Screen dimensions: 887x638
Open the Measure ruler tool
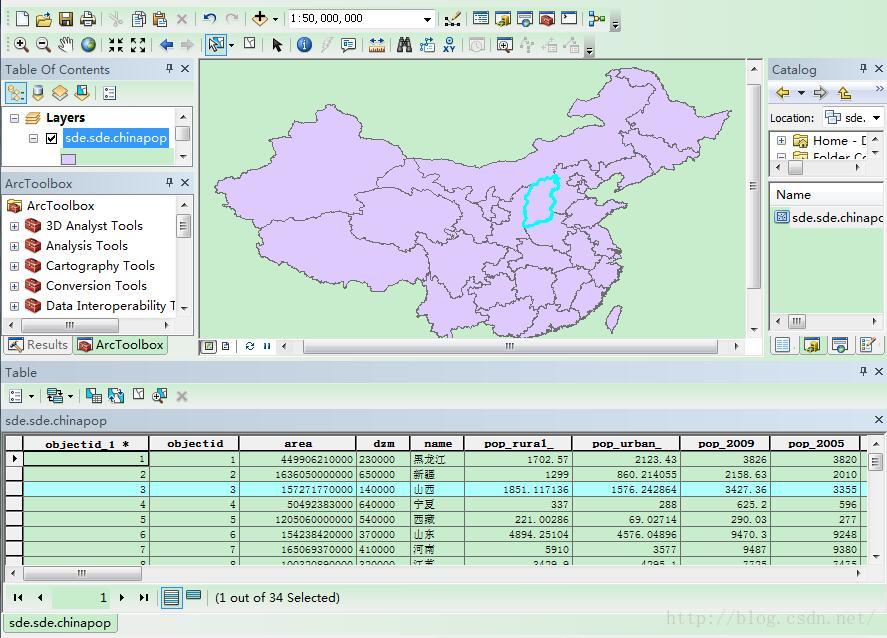[377, 45]
